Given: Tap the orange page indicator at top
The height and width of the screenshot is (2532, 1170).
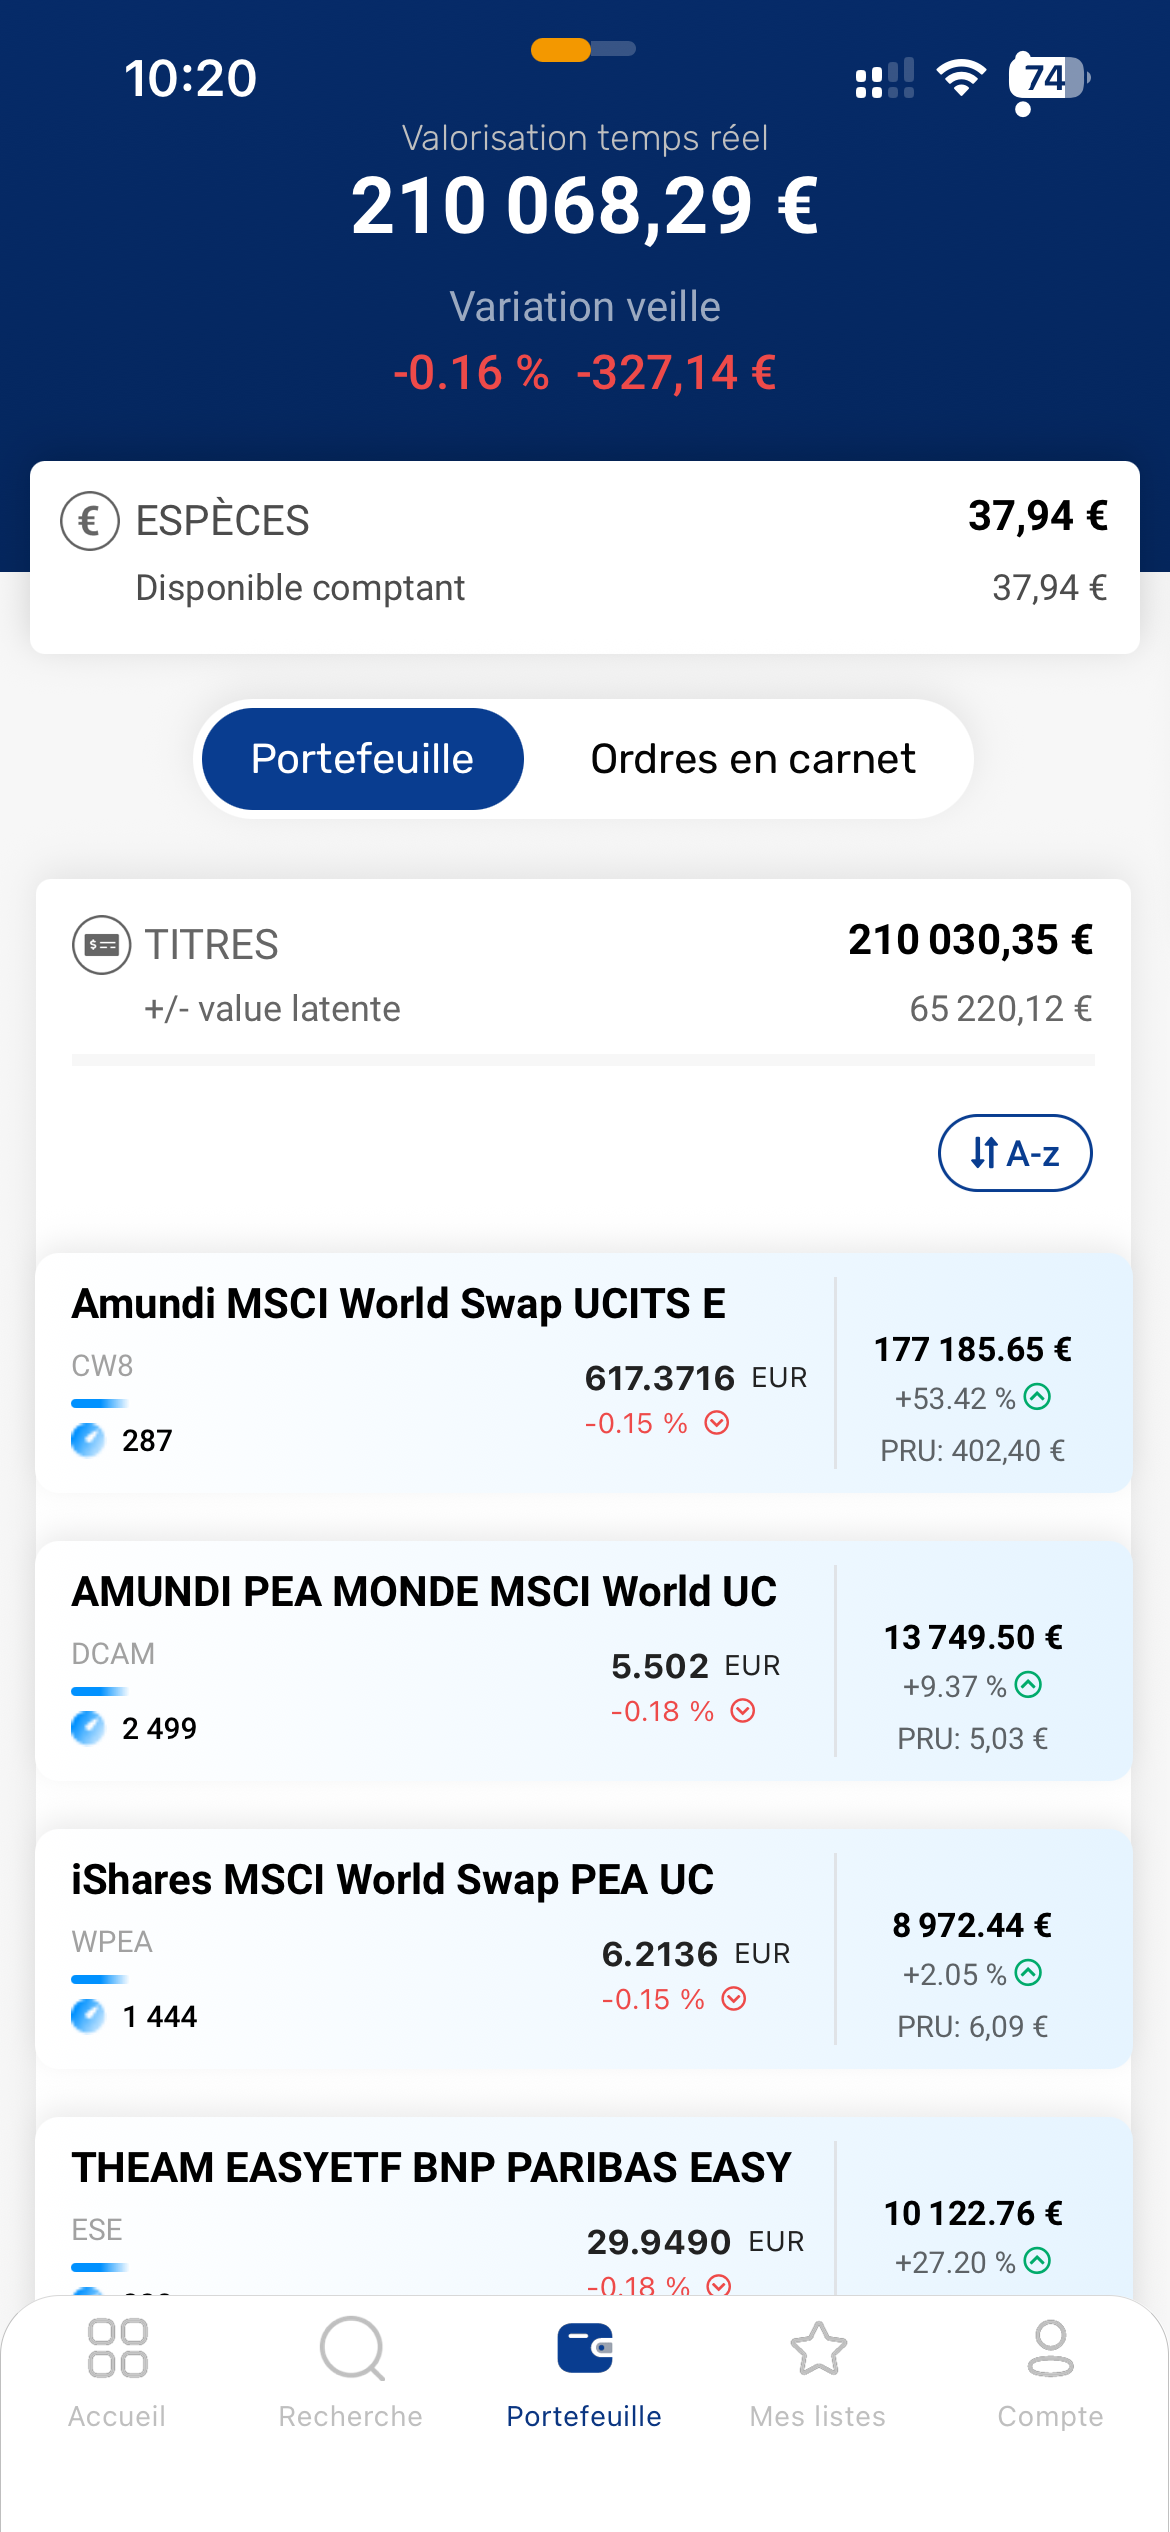Looking at the screenshot, I should coord(561,49).
